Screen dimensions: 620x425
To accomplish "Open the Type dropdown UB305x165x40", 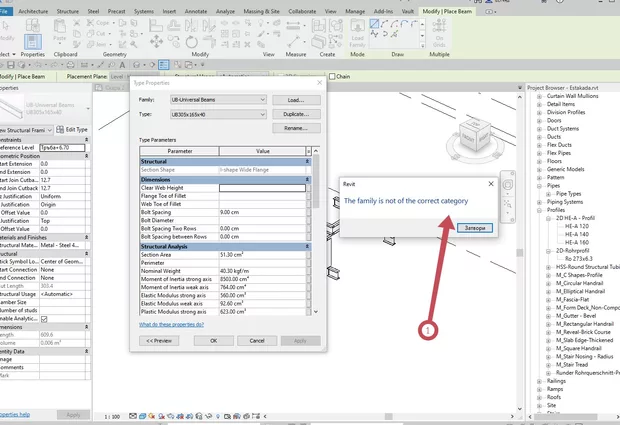I will coord(217,115).
